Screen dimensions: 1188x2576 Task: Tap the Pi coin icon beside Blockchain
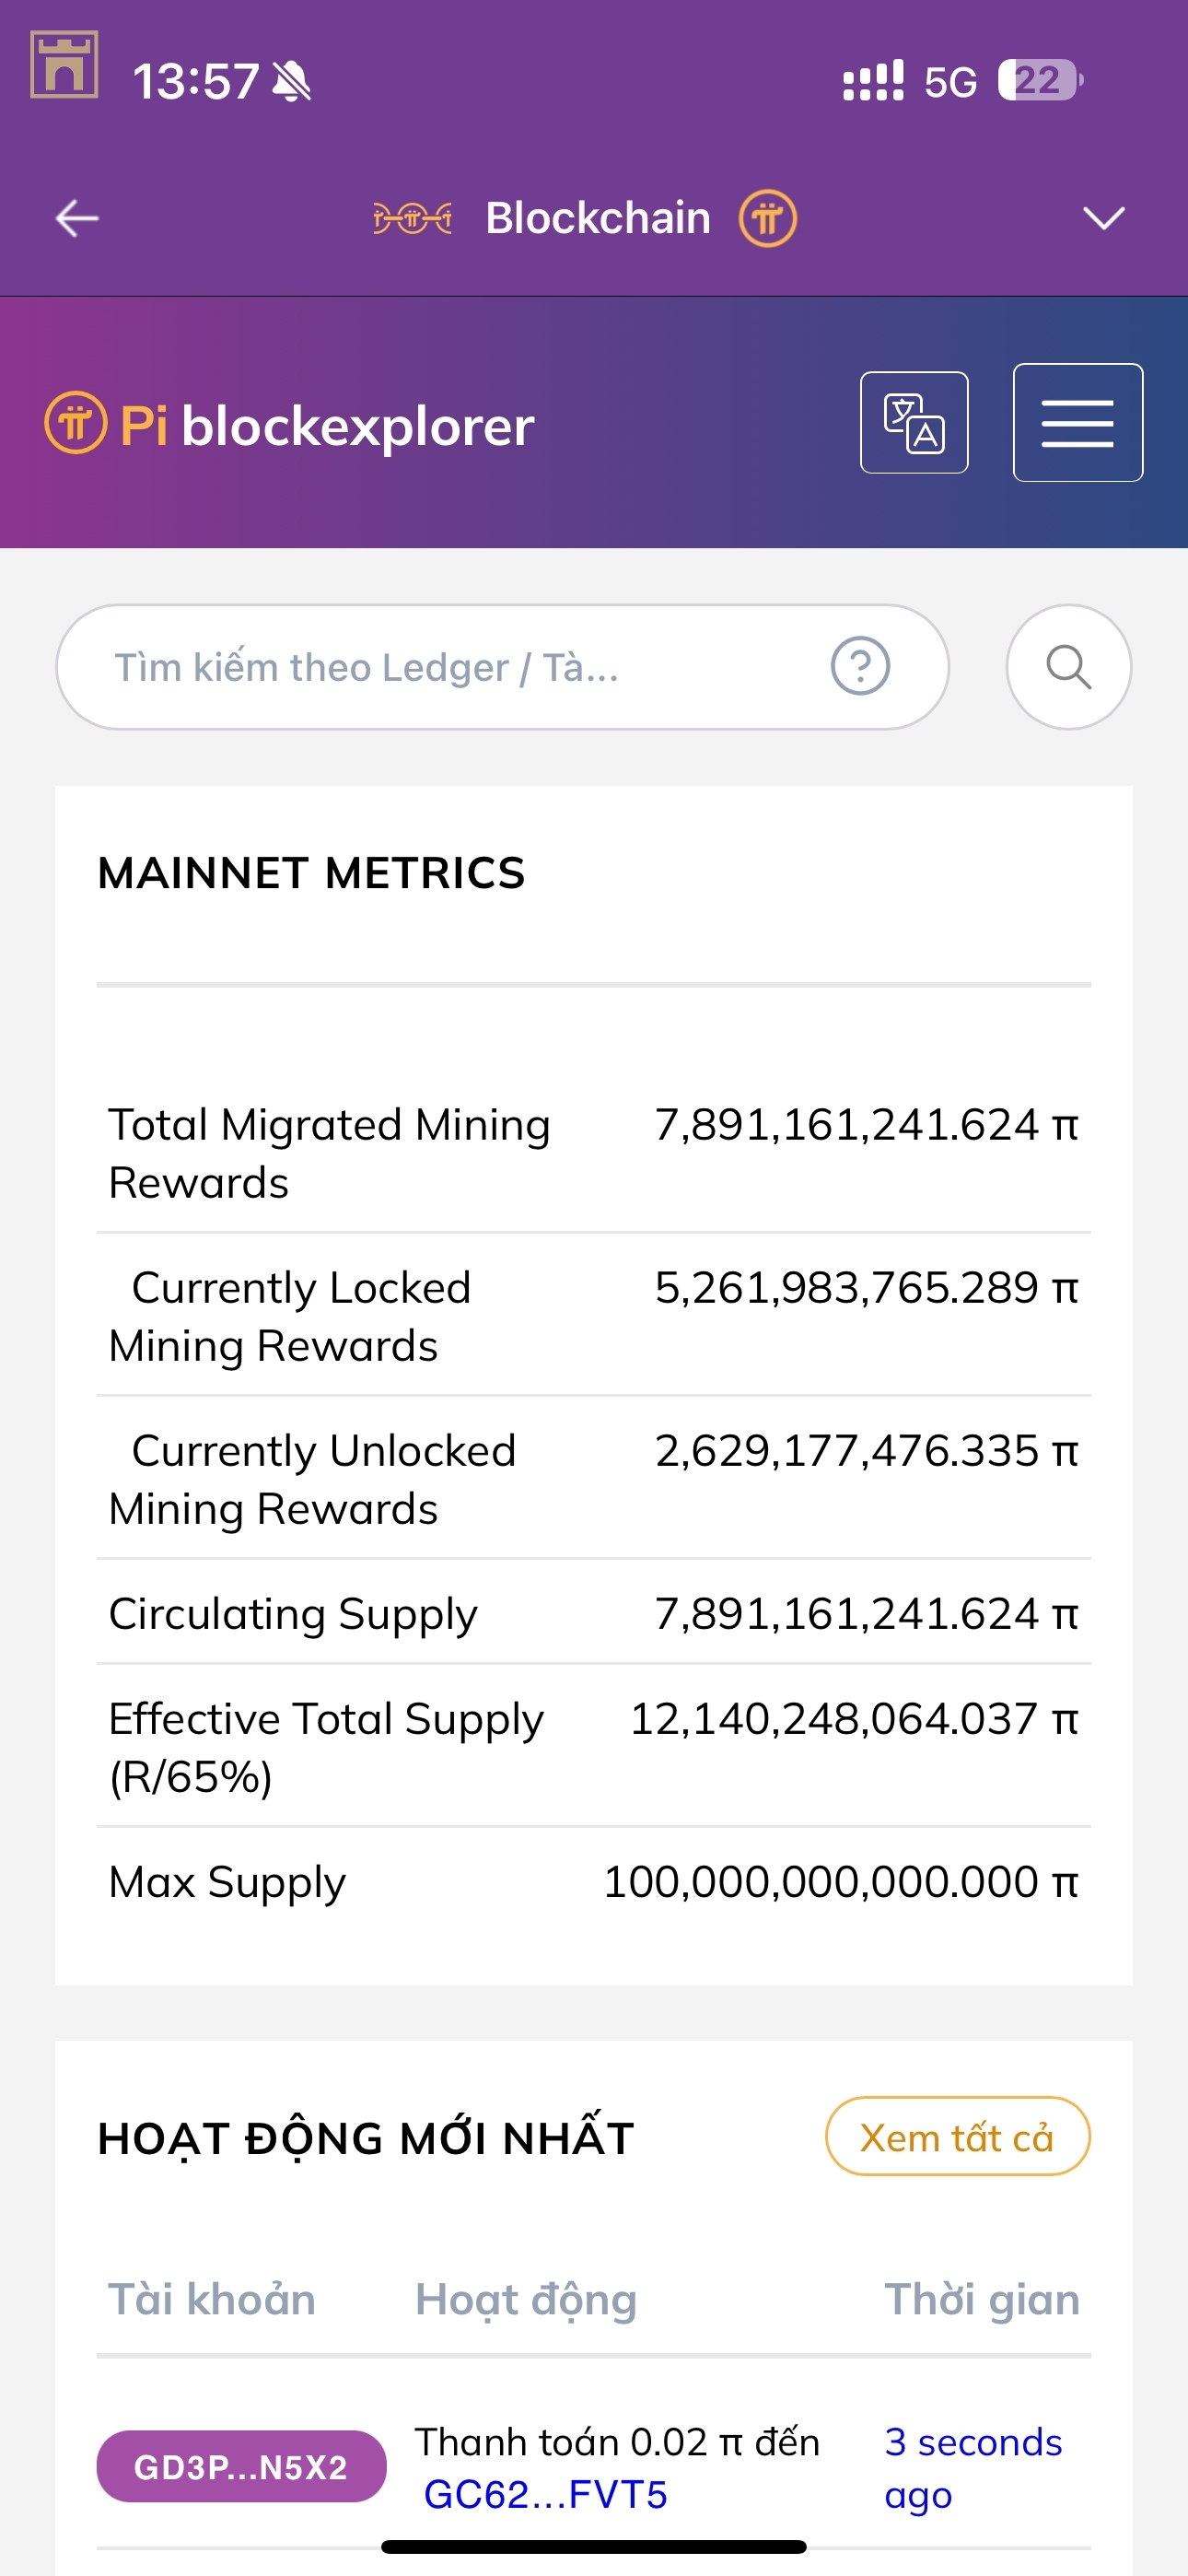(767, 218)
